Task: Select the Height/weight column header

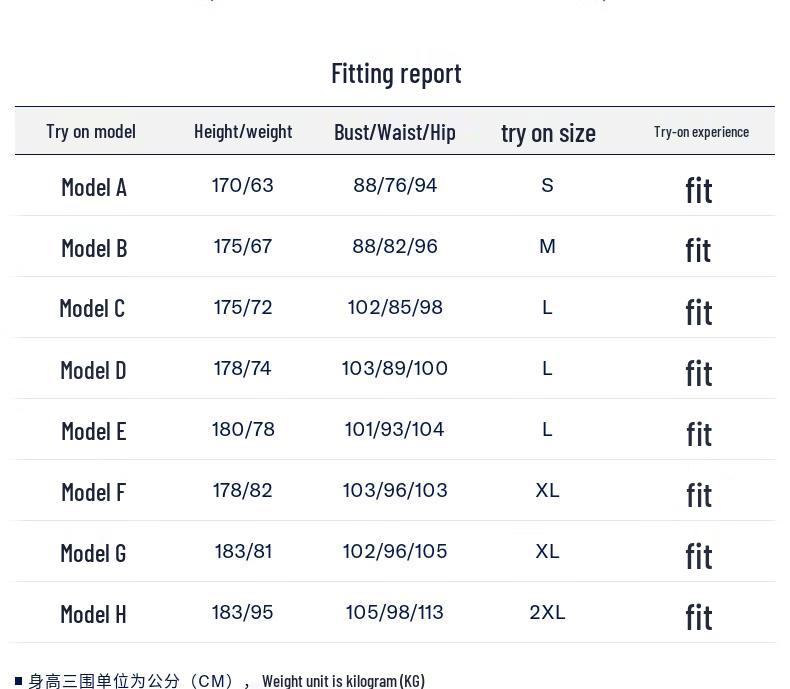Action: [243, 131]
